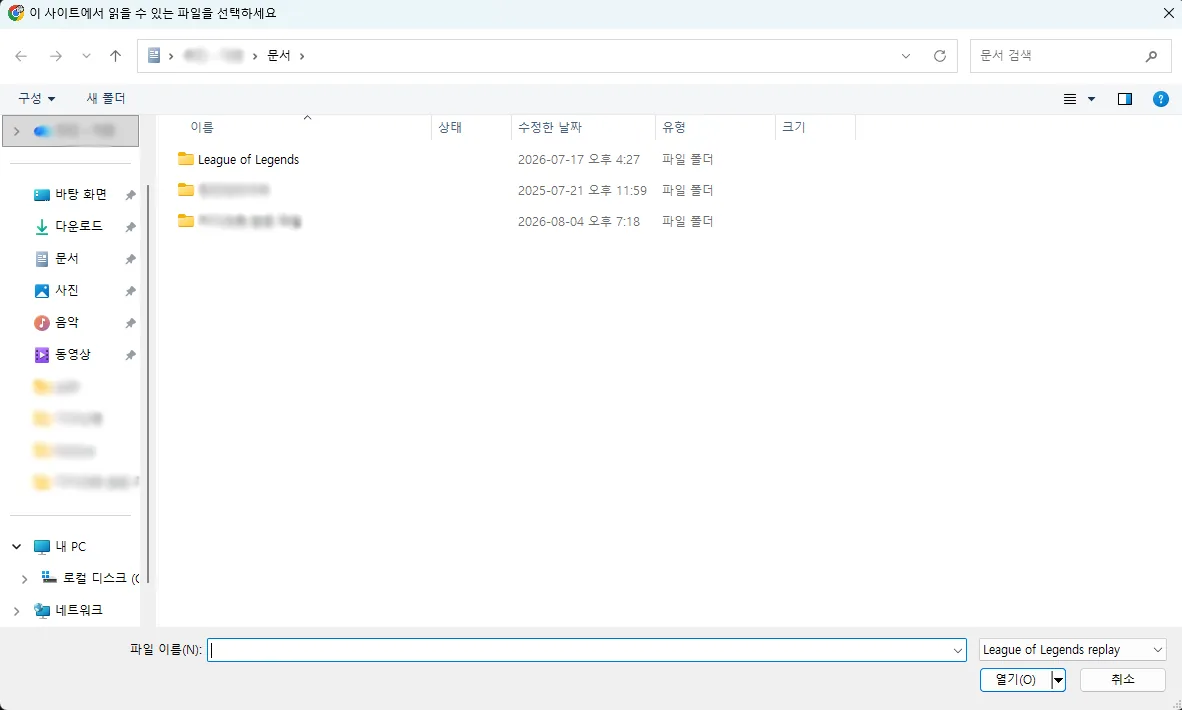Click the navigation pane scrollbar
The image size is (1182, 710).
tap(148, 384)
